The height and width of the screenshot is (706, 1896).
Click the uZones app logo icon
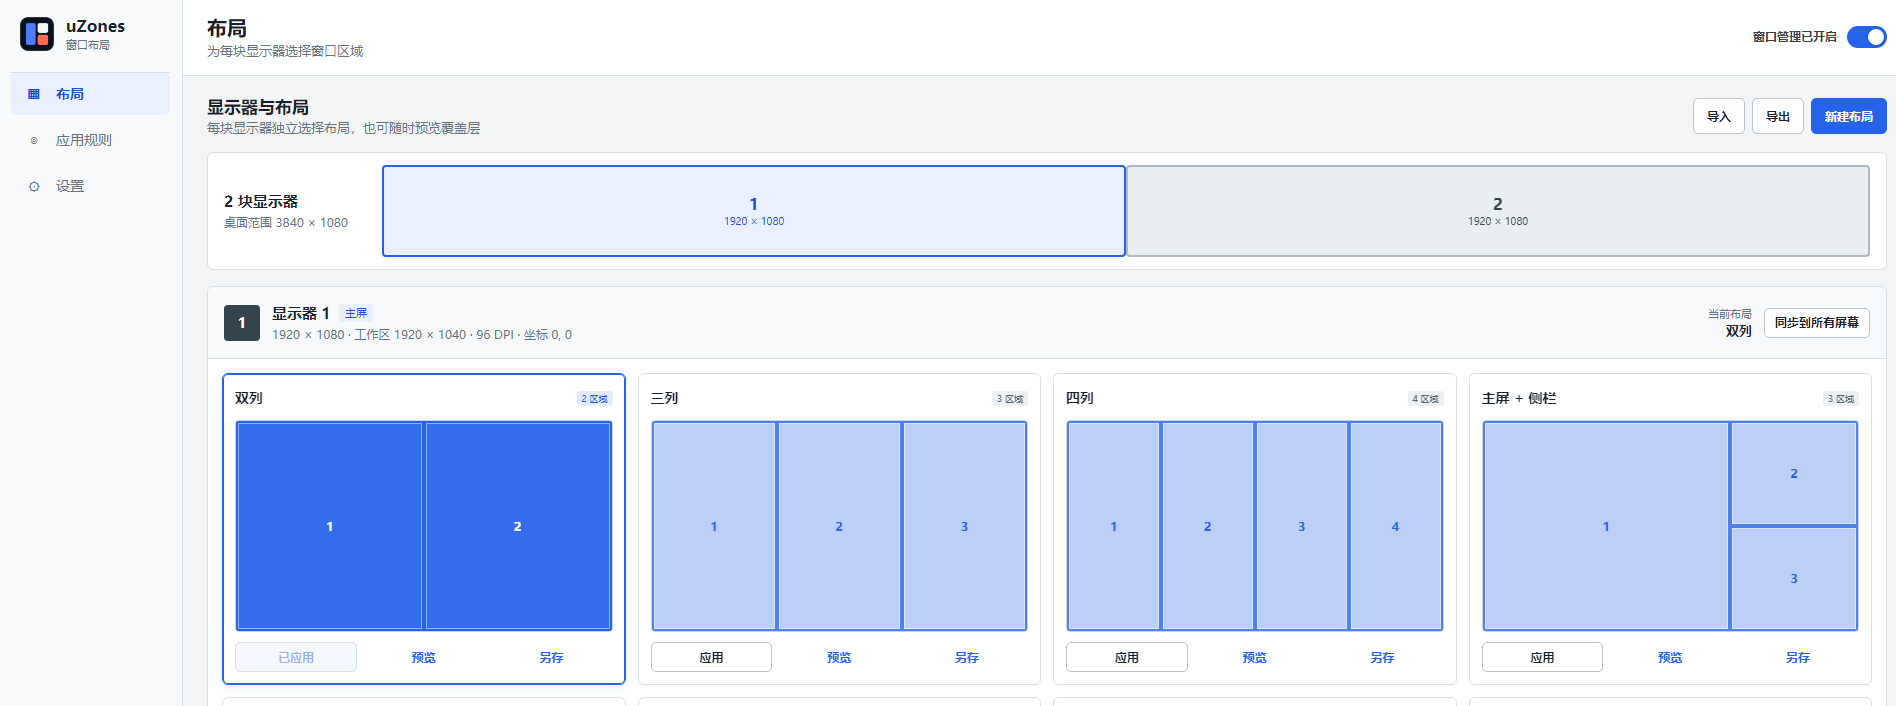(x=37, y=34)
